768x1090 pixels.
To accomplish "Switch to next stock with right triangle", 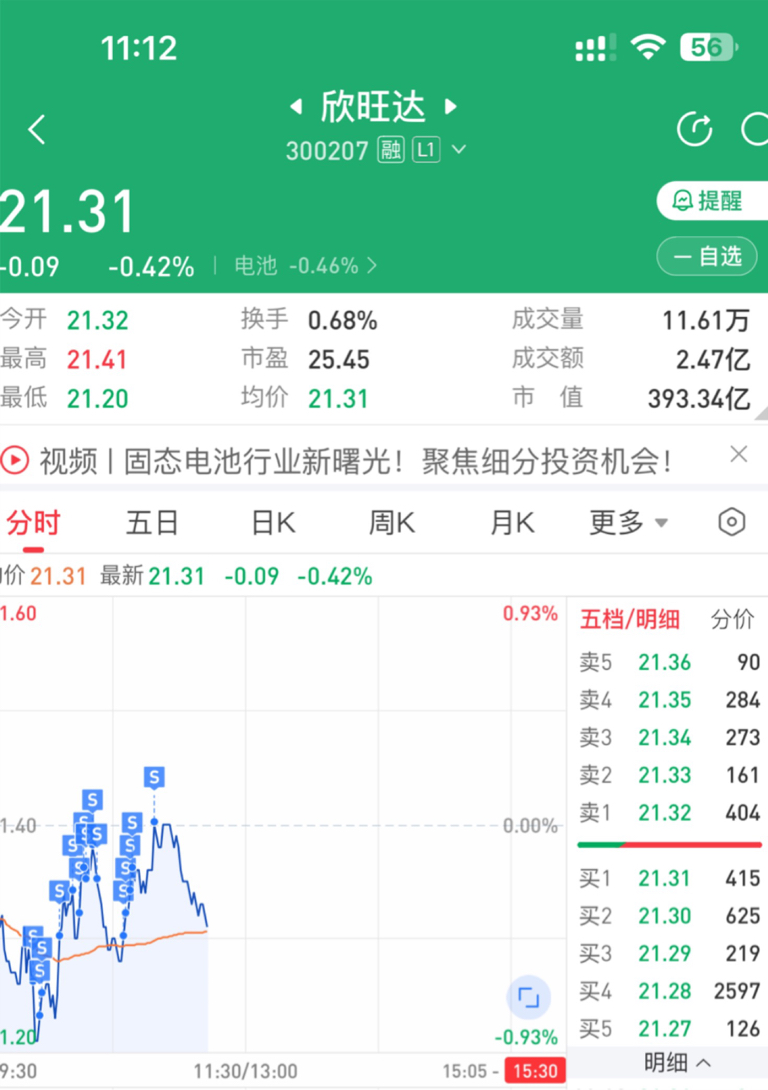I will (451, 106).
